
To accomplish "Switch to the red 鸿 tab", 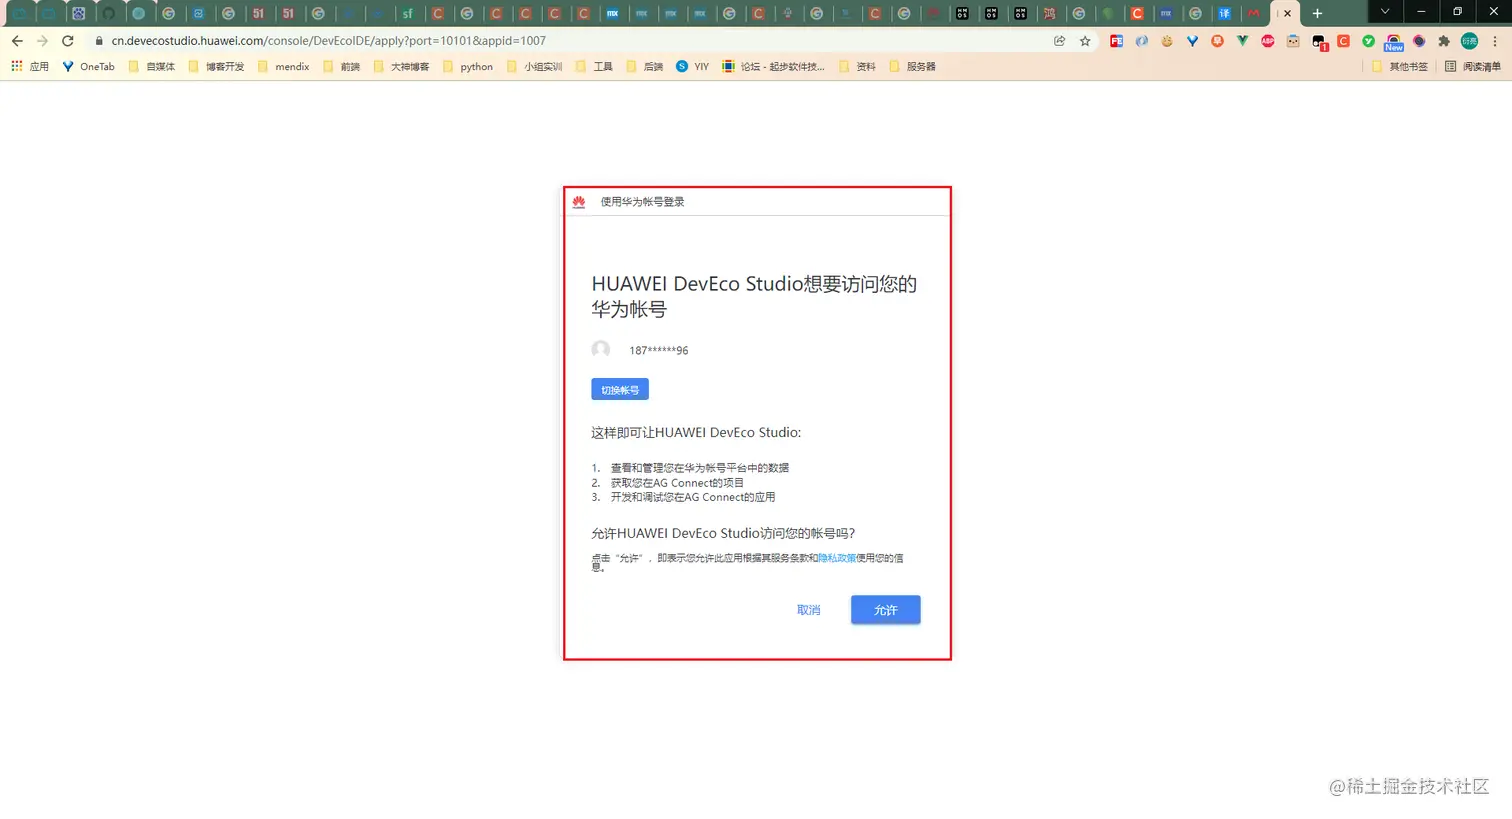I will click(x=1049, y=13).
